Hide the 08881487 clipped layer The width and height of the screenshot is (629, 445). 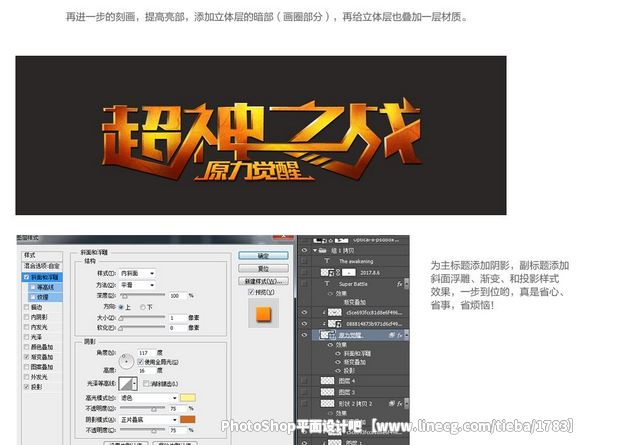pos(304,323)
